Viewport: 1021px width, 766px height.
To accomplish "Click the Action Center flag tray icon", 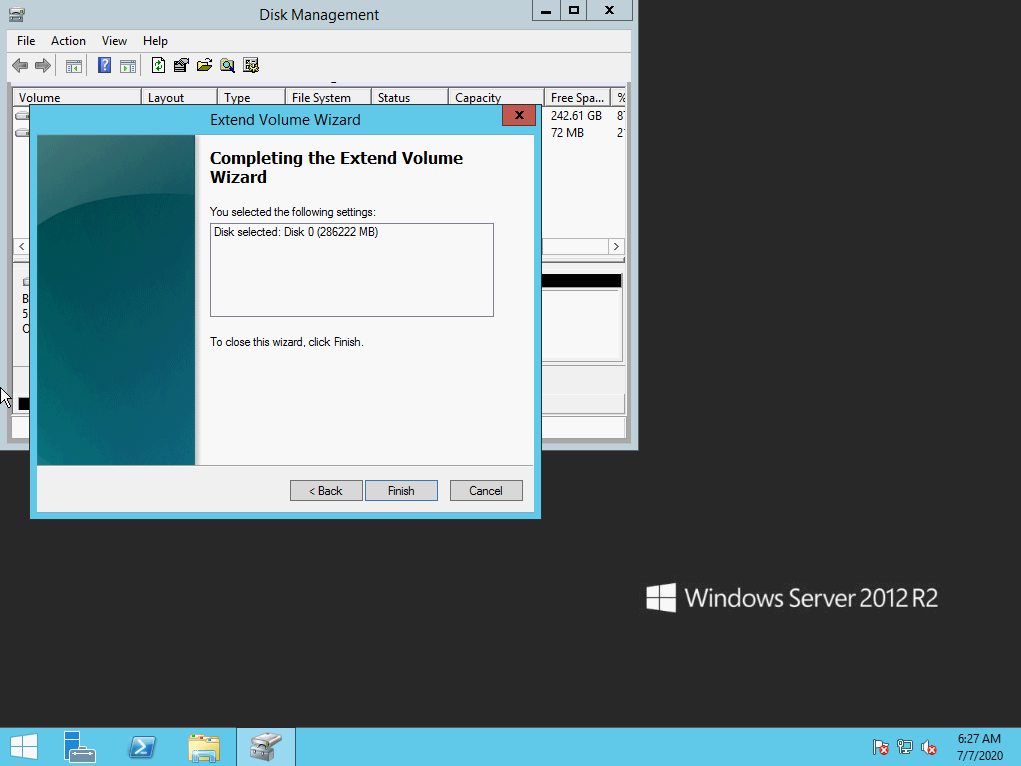I will (880, 747).
